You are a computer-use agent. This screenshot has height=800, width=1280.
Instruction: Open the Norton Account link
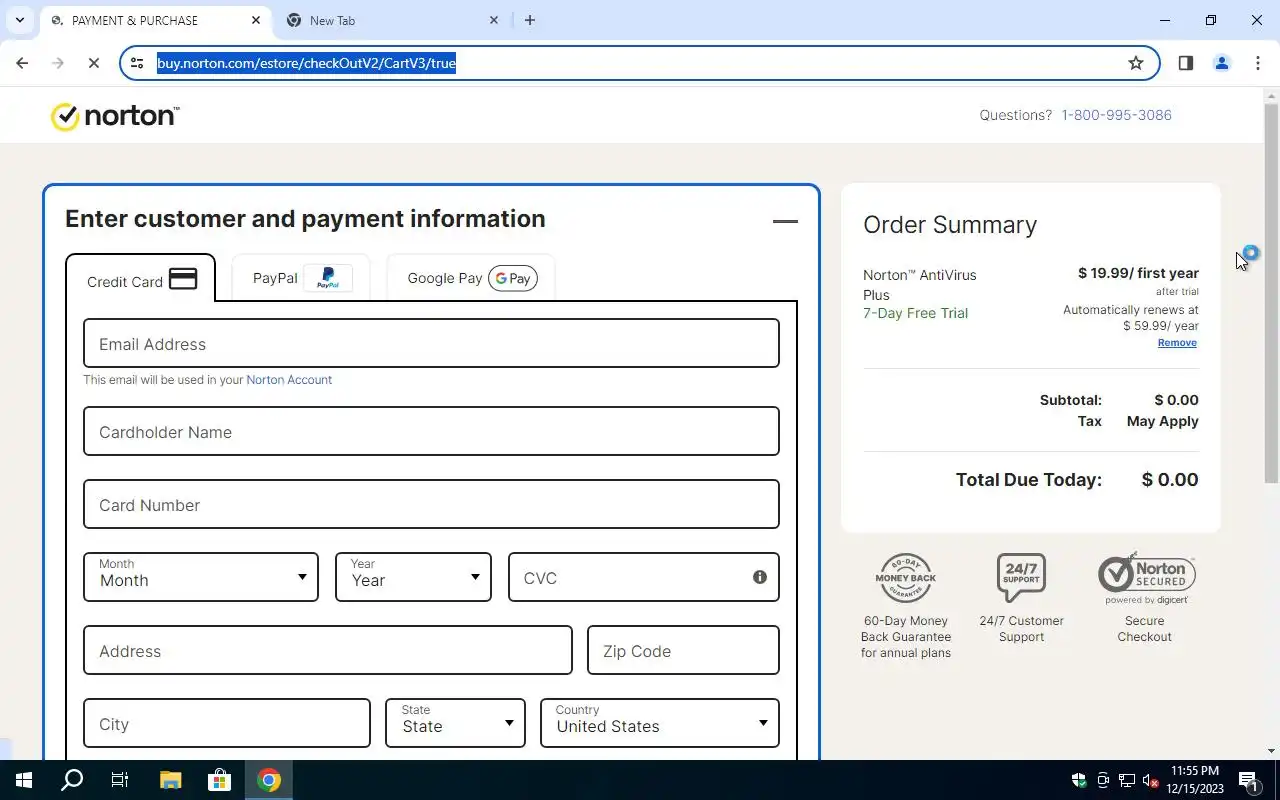point(289,380)
